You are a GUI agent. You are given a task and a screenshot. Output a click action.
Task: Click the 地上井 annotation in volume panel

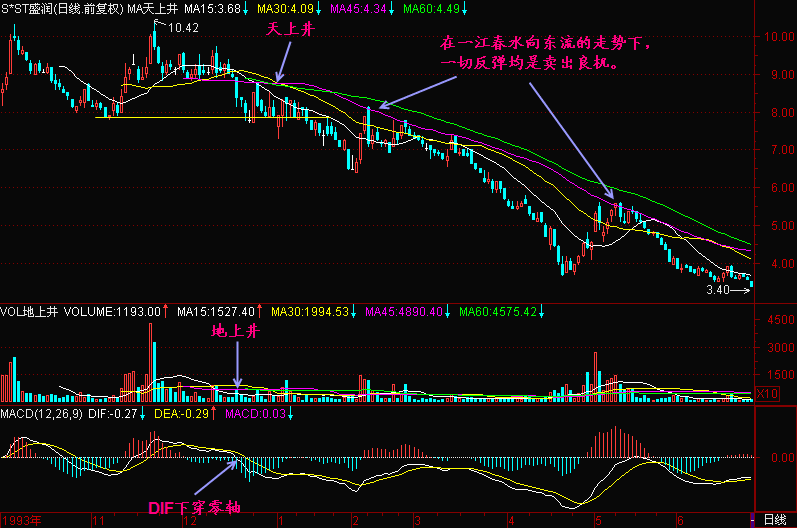pos(235,331)
